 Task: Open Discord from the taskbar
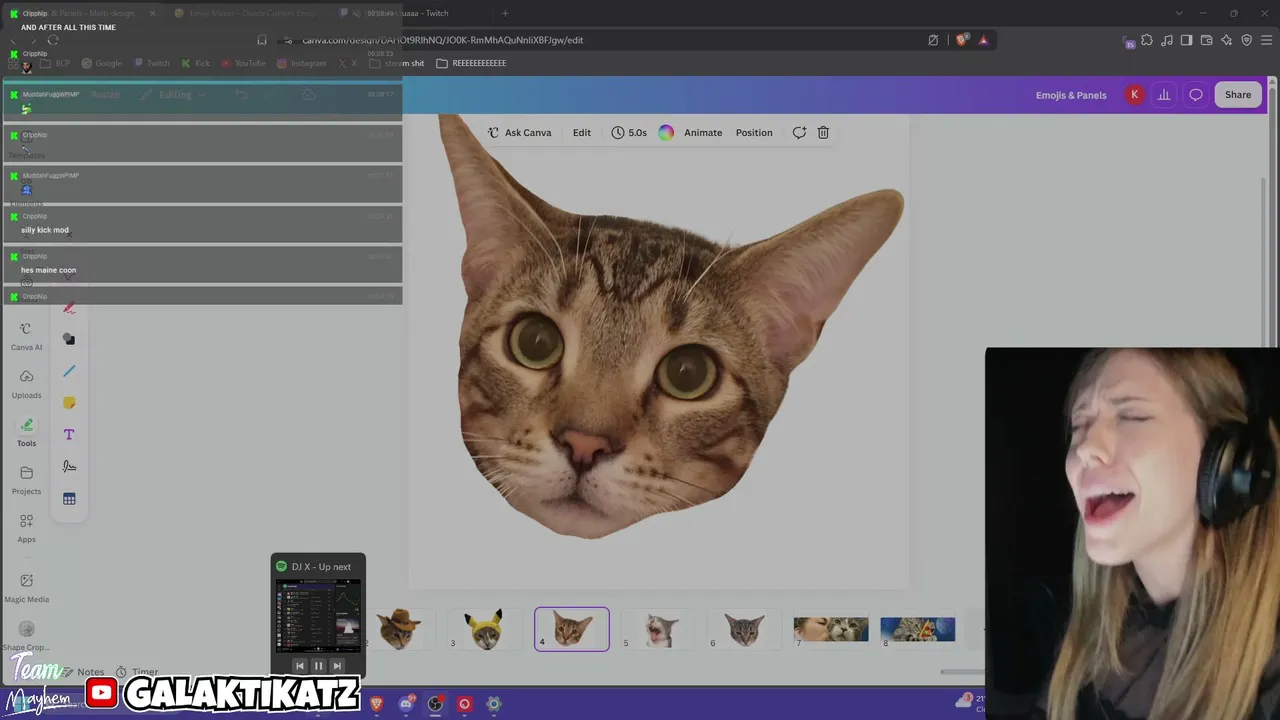tap(406, 704)
